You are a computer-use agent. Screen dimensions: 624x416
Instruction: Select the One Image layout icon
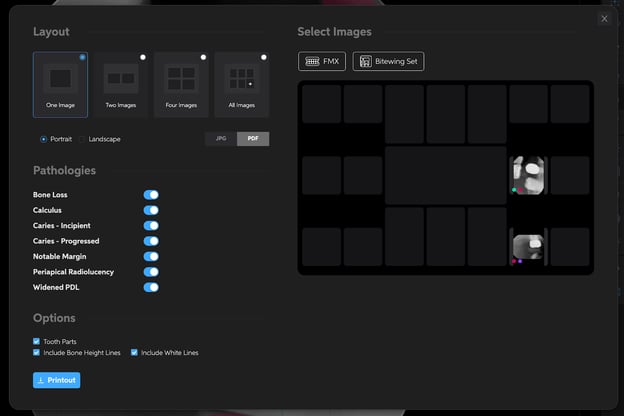click(60, 80)
